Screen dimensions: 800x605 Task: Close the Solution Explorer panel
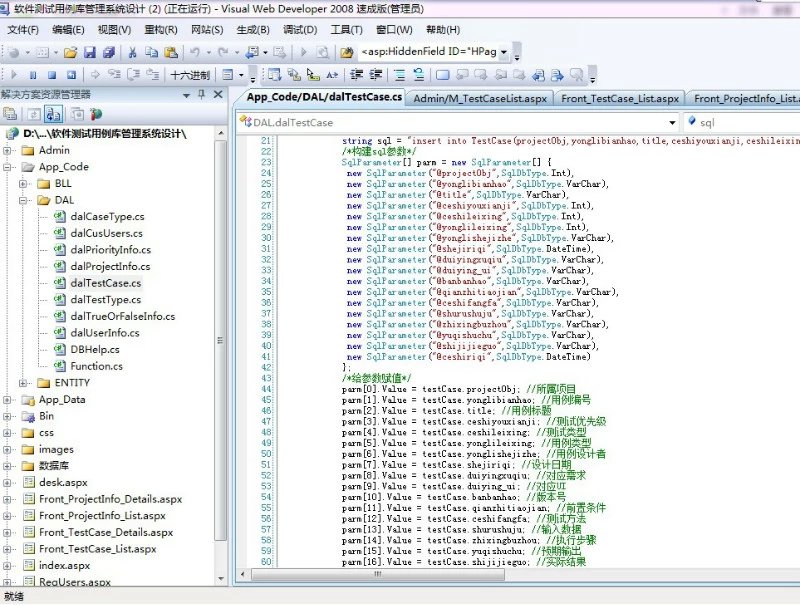point(218,94)
